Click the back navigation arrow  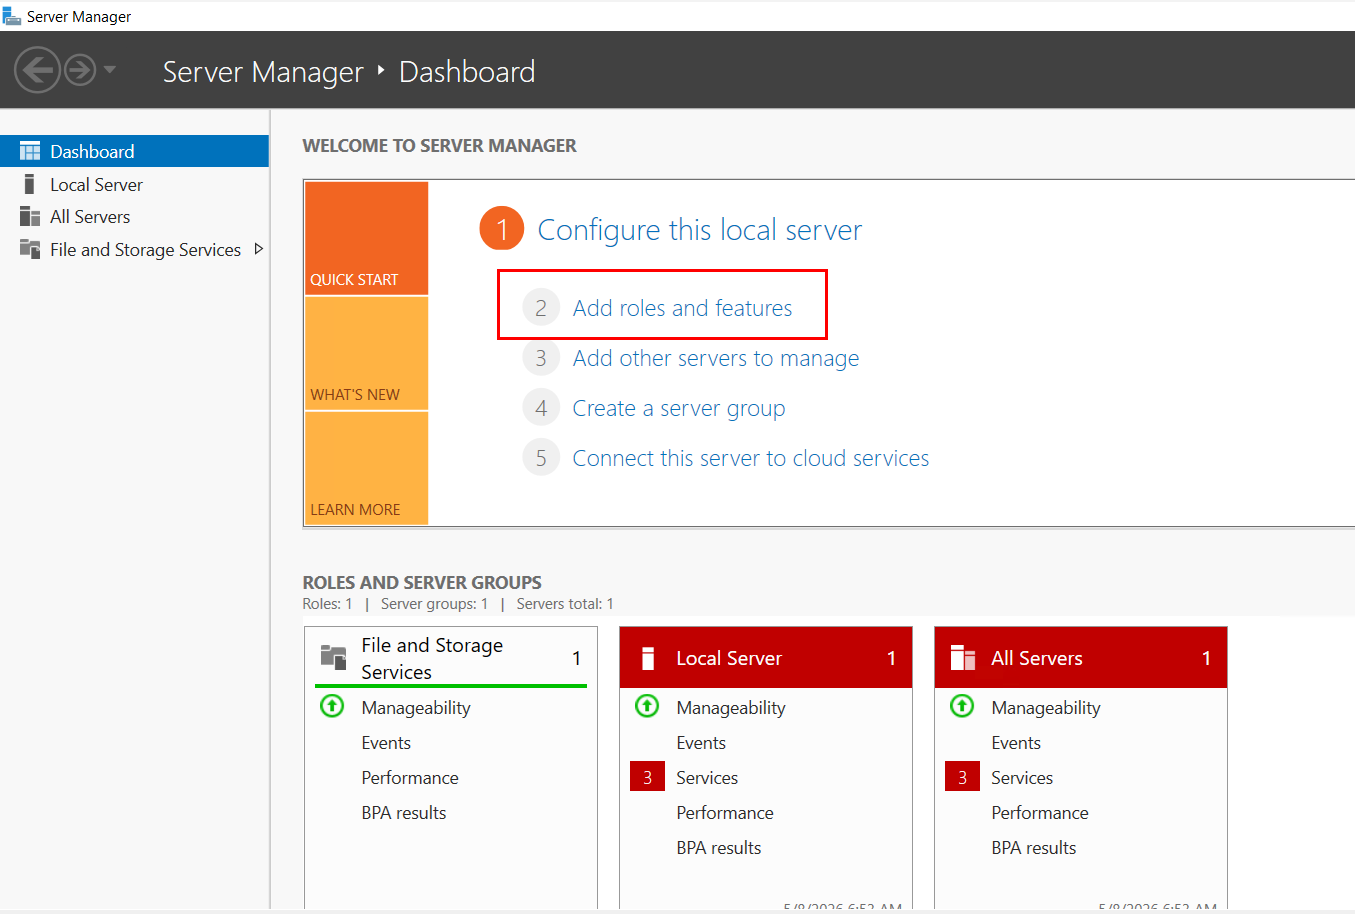[38, 70]
